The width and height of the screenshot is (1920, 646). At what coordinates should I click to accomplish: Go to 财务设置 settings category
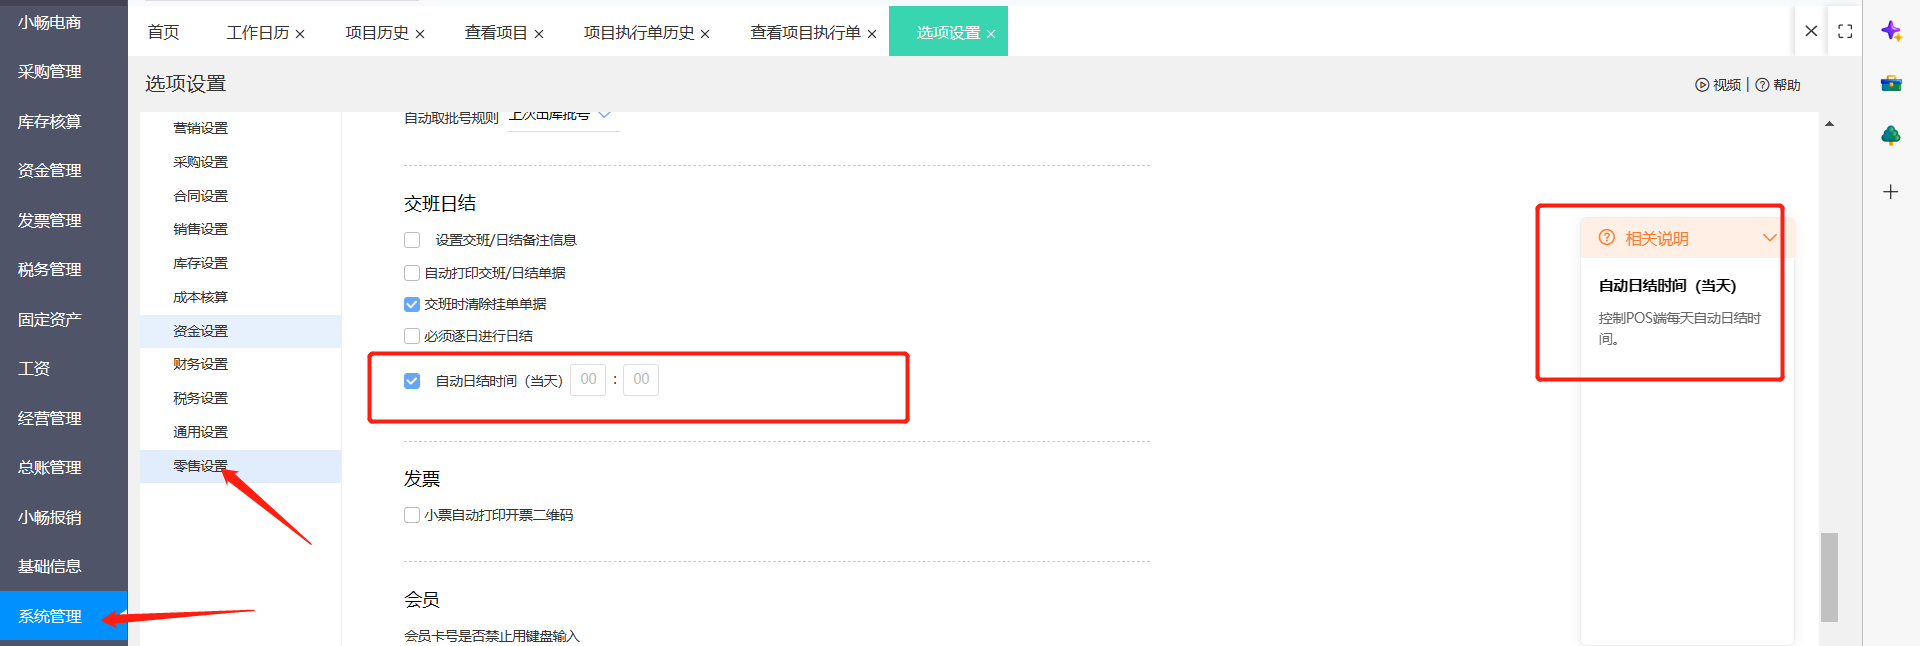[200, 364]
